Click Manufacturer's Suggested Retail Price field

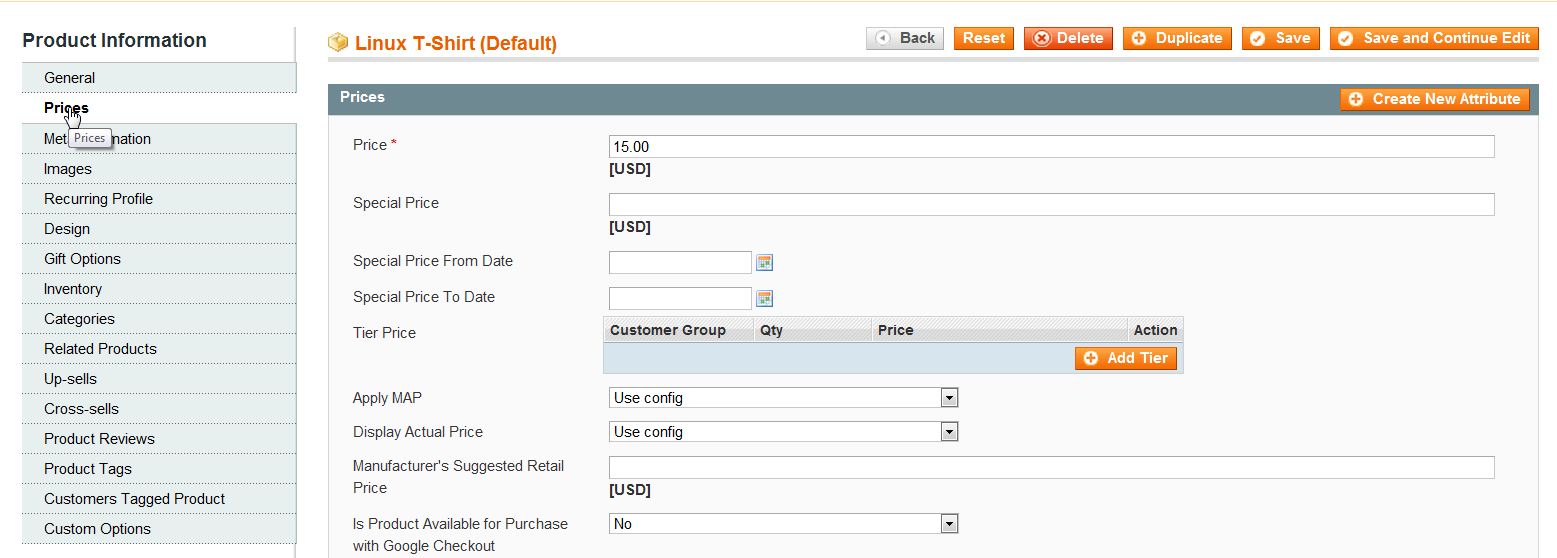point(1050,467)
